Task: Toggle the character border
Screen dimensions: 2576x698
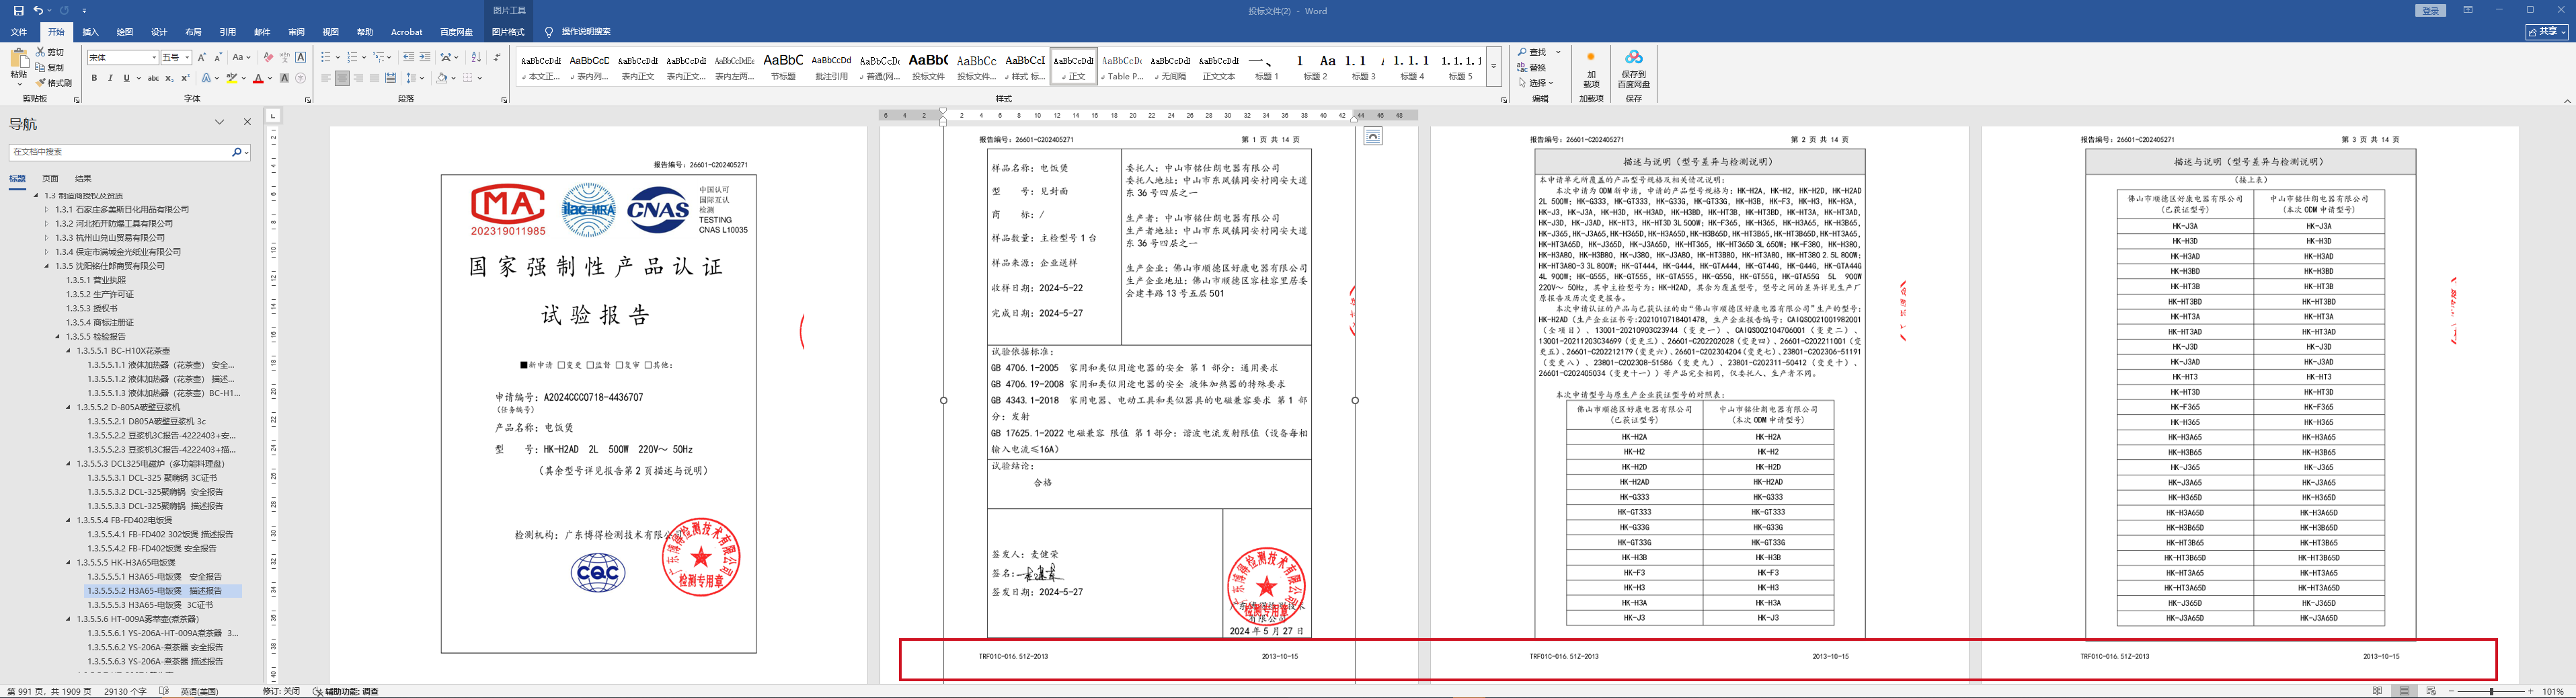Action: (300, 58)
